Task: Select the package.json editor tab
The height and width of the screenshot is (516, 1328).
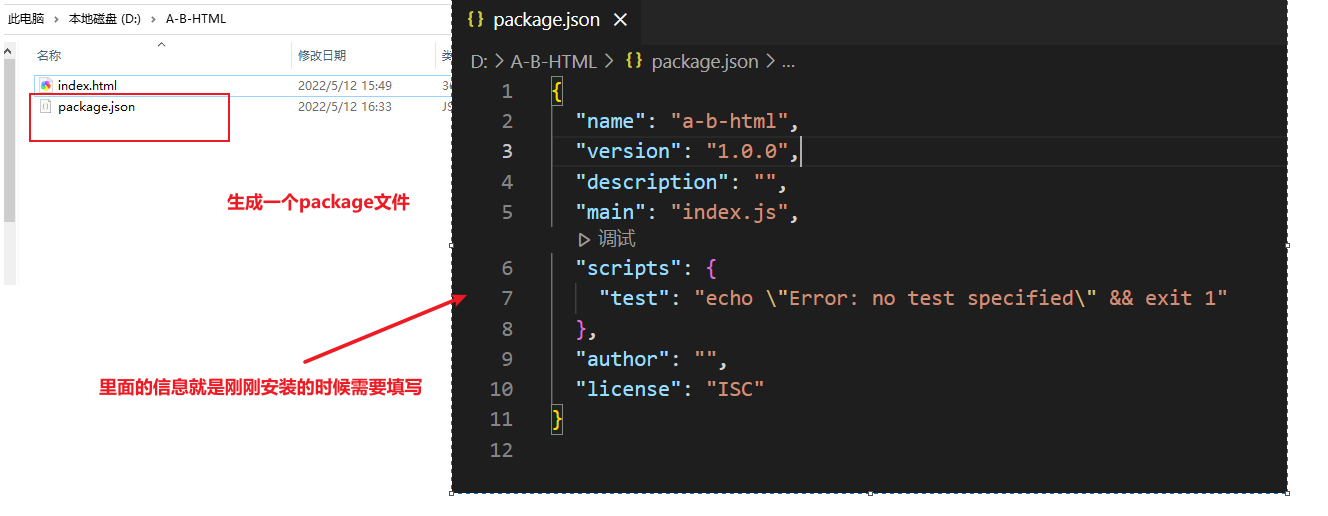Action: (546, 20)
